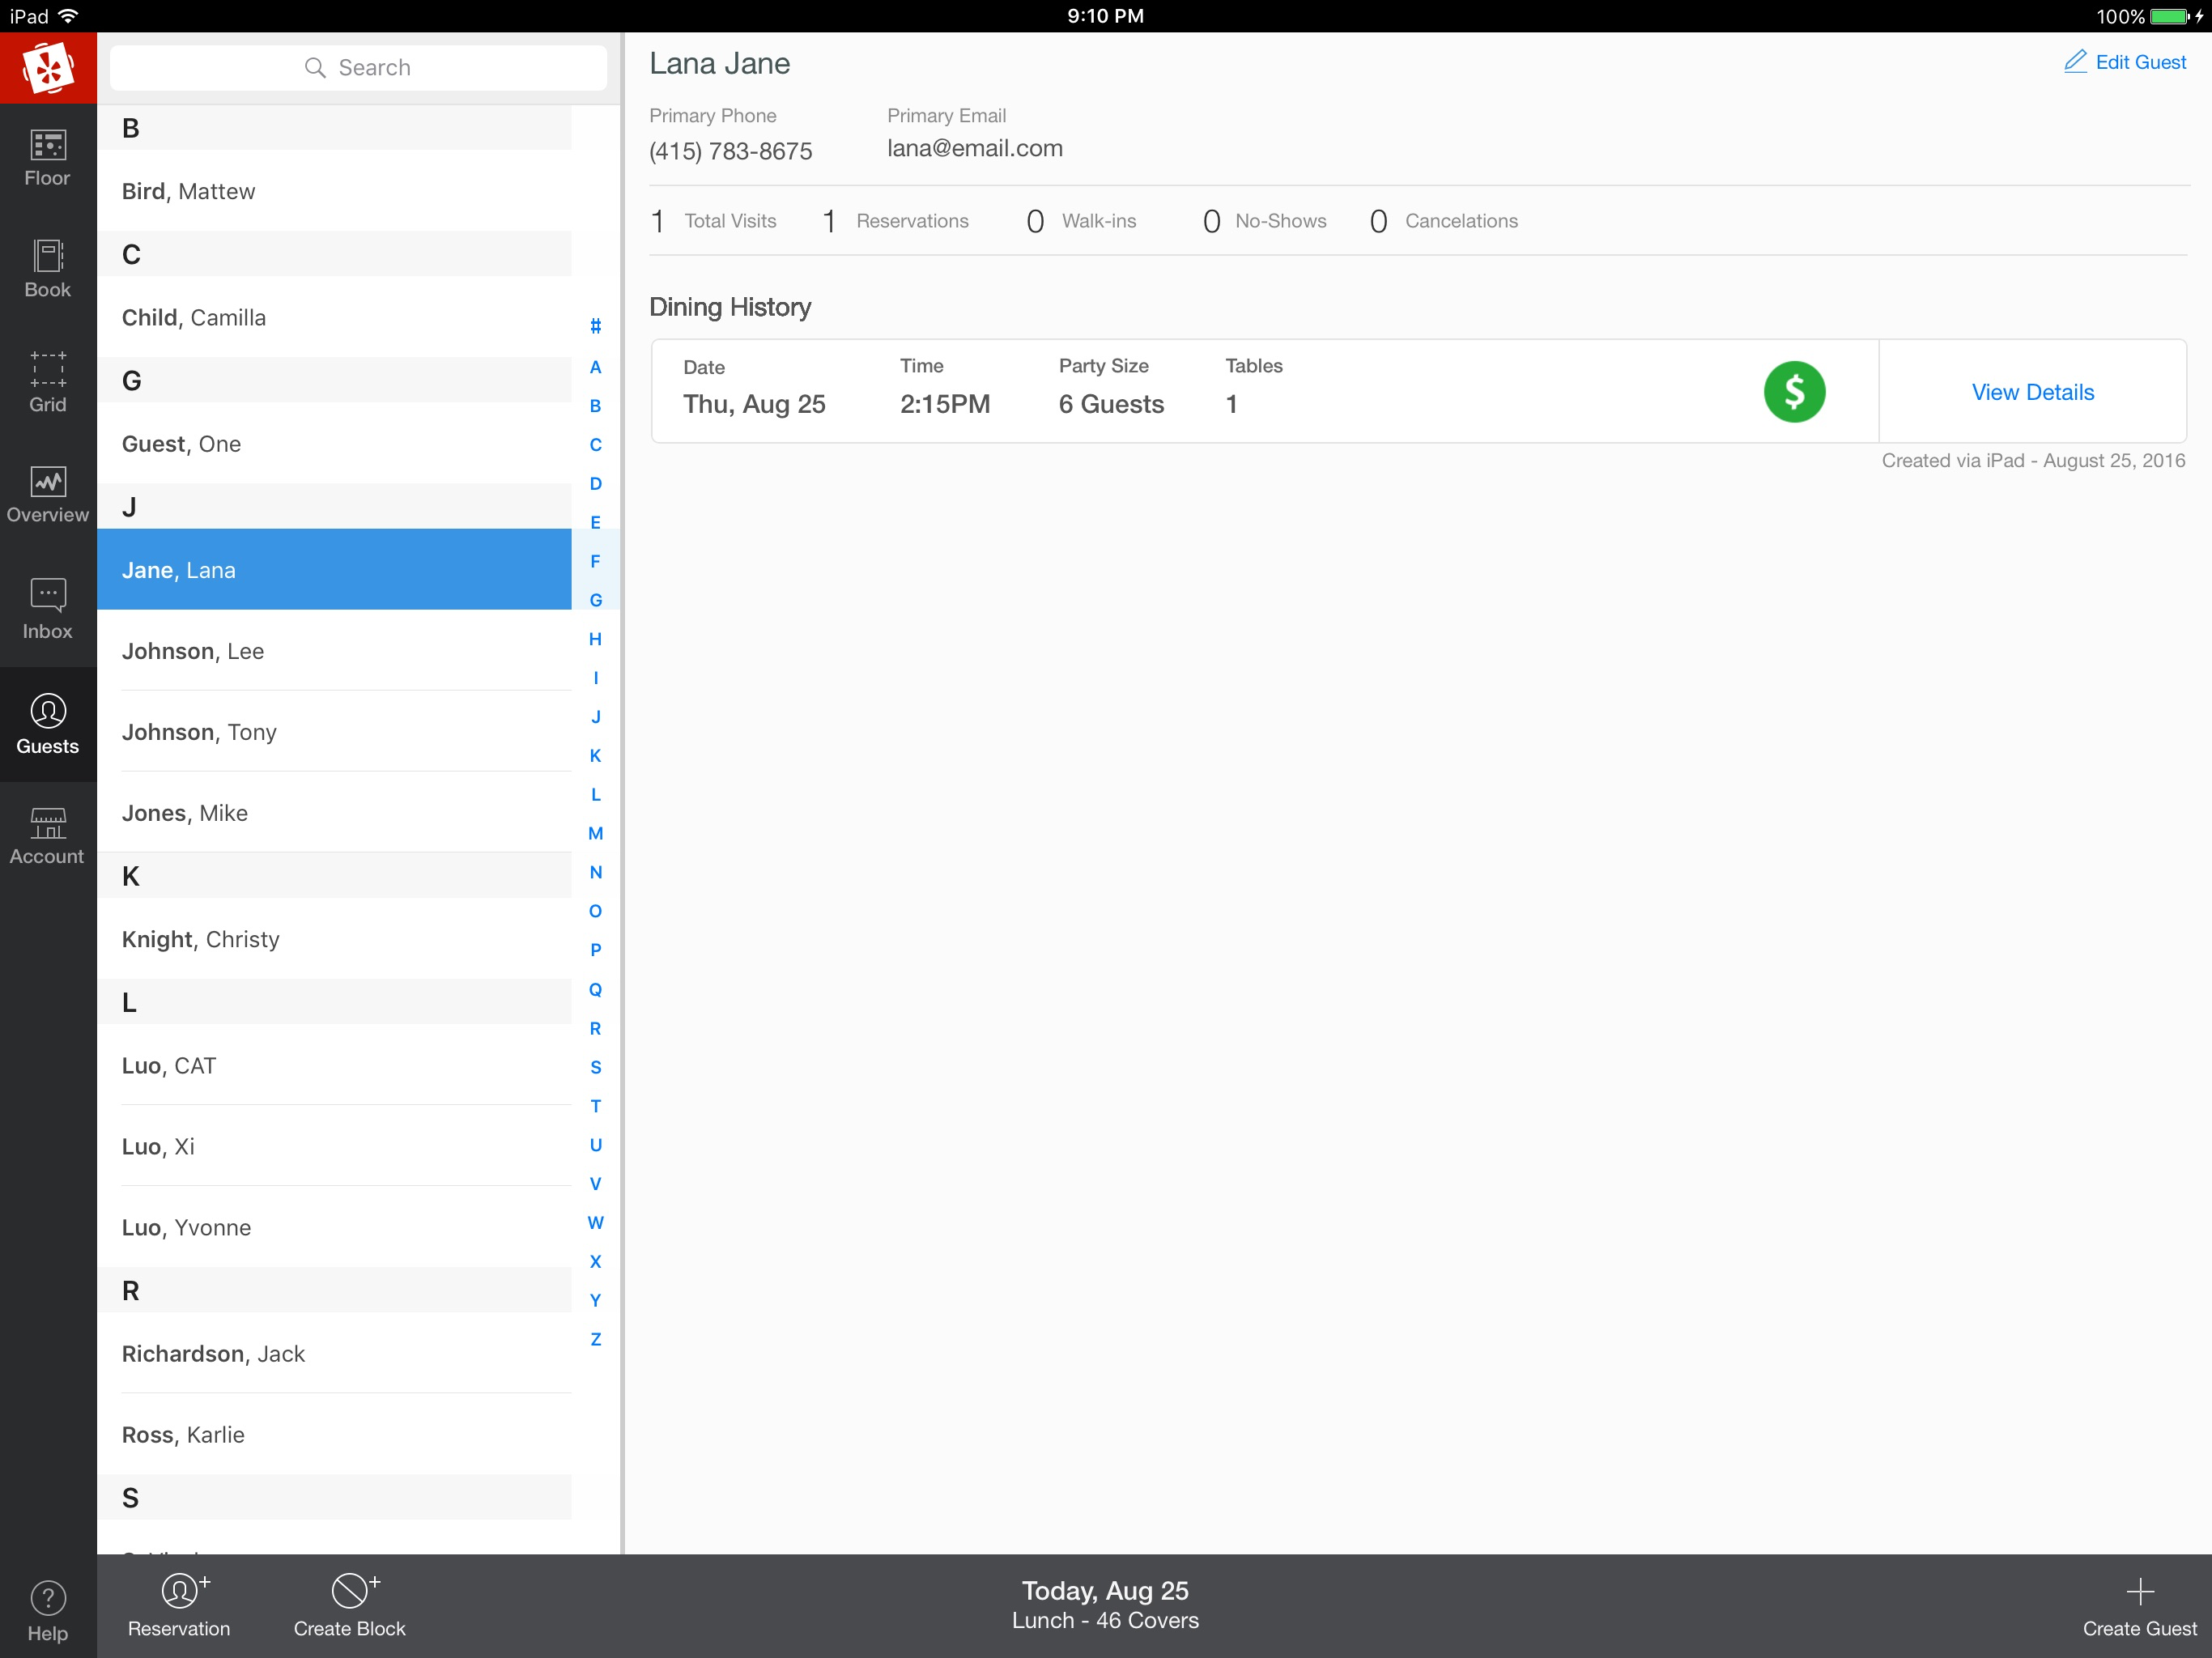Screen dimensions: 2212x1658
Task: Select guest Luo, Xi
Action: pyautogui.click(x=334, y=1146)
